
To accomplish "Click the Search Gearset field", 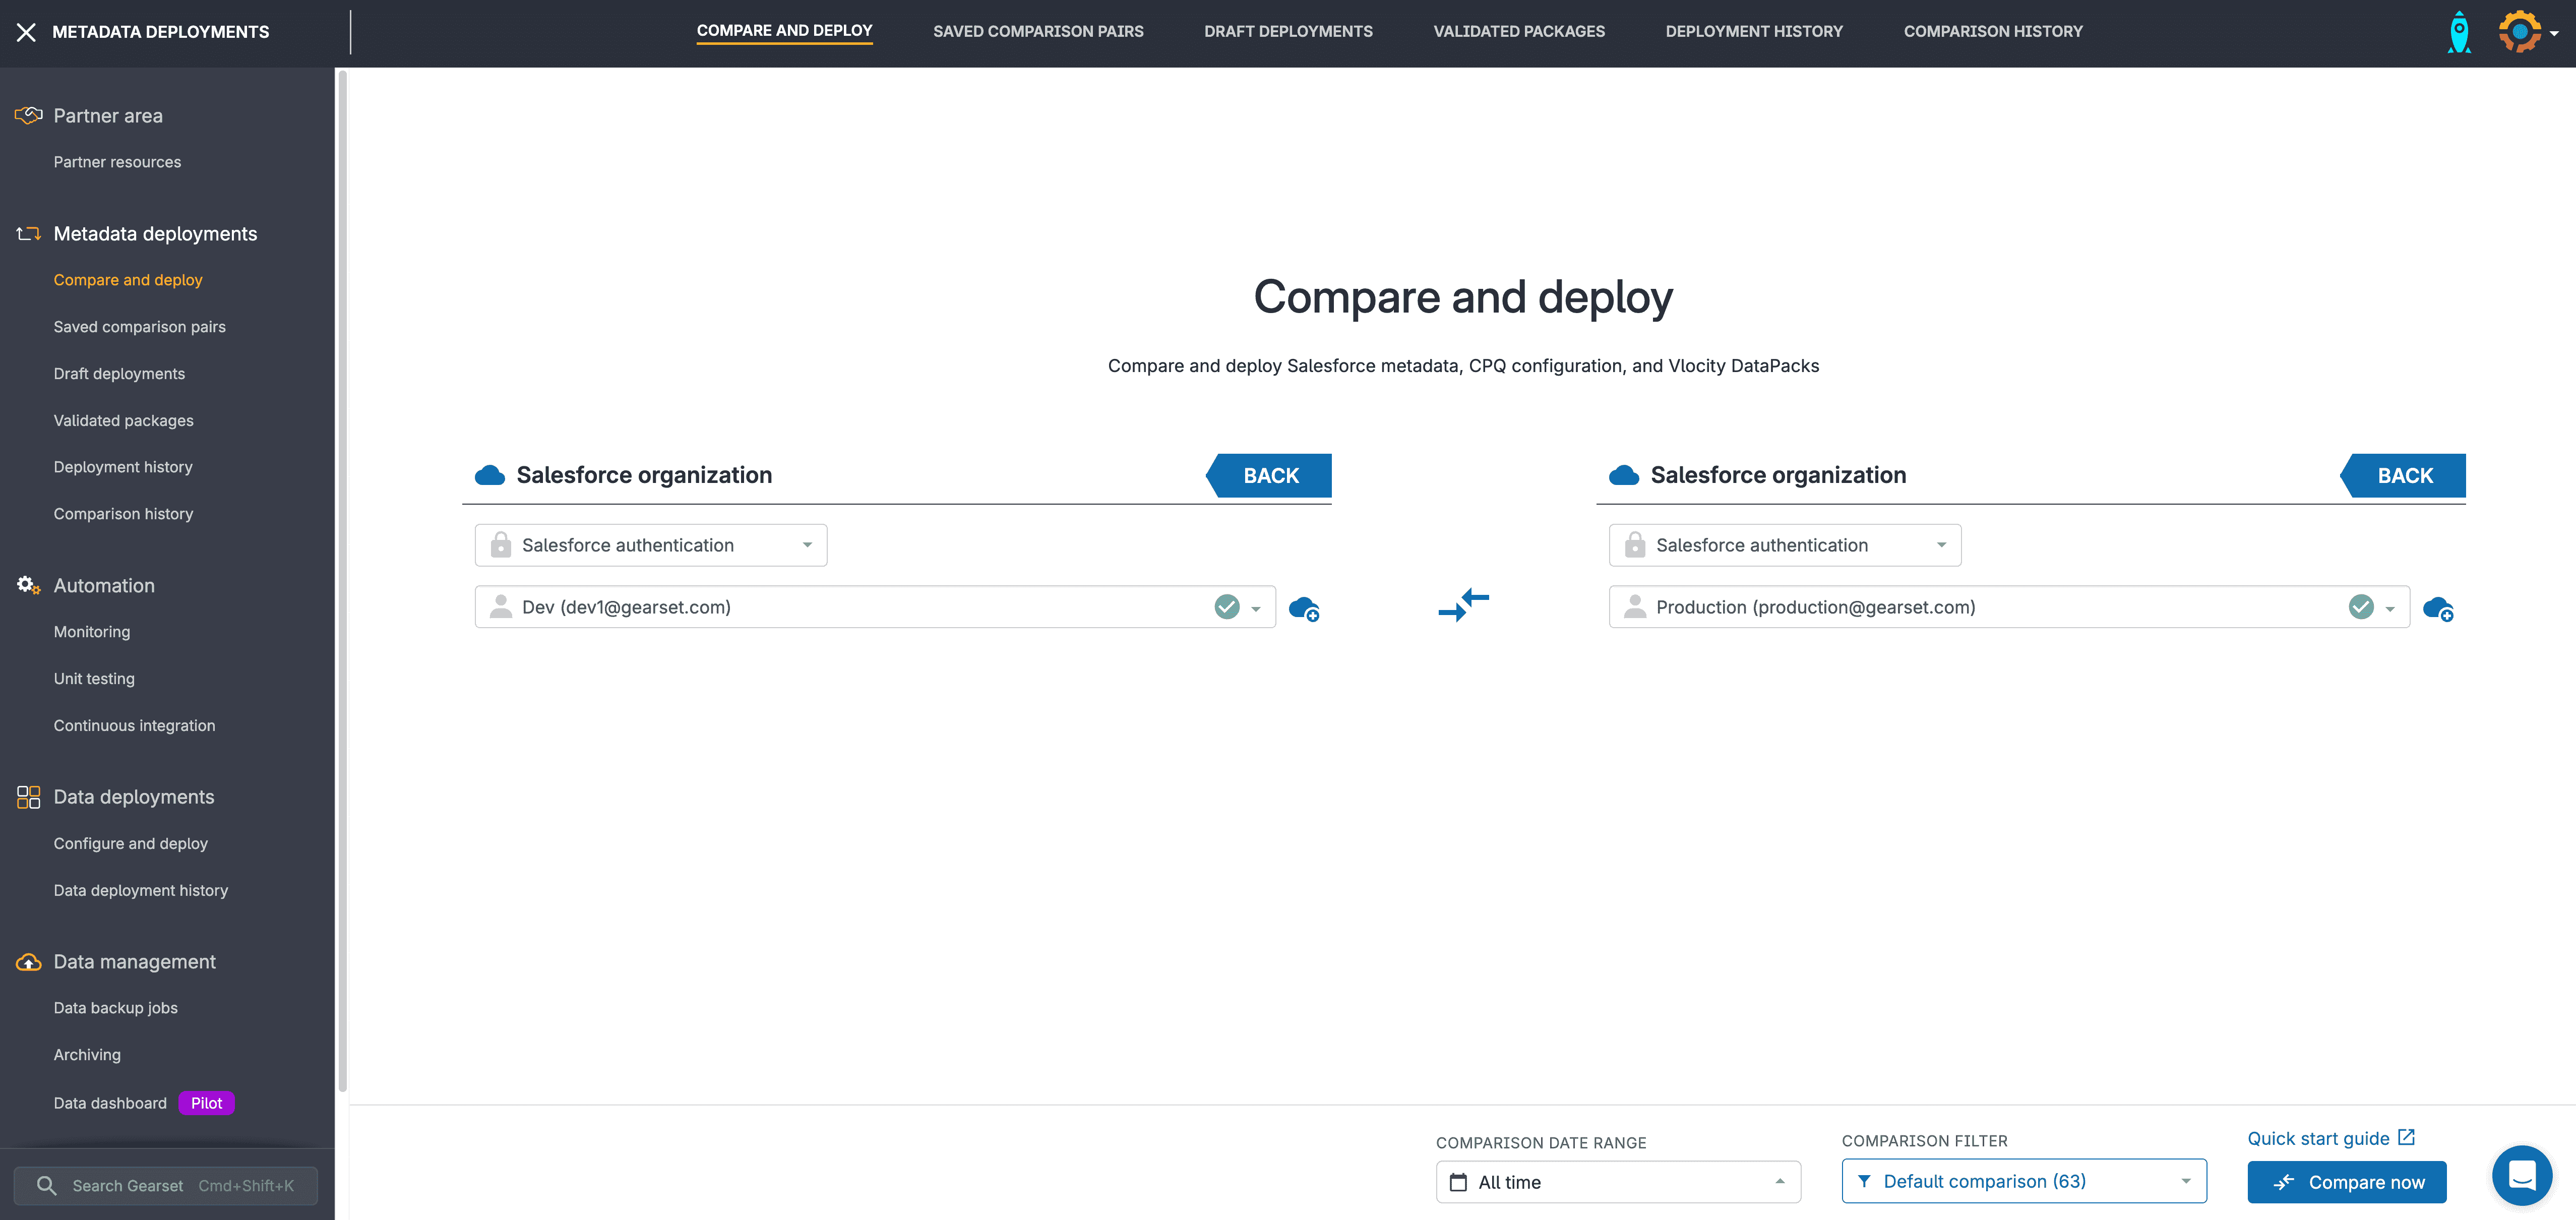I will coord(166,1185).
